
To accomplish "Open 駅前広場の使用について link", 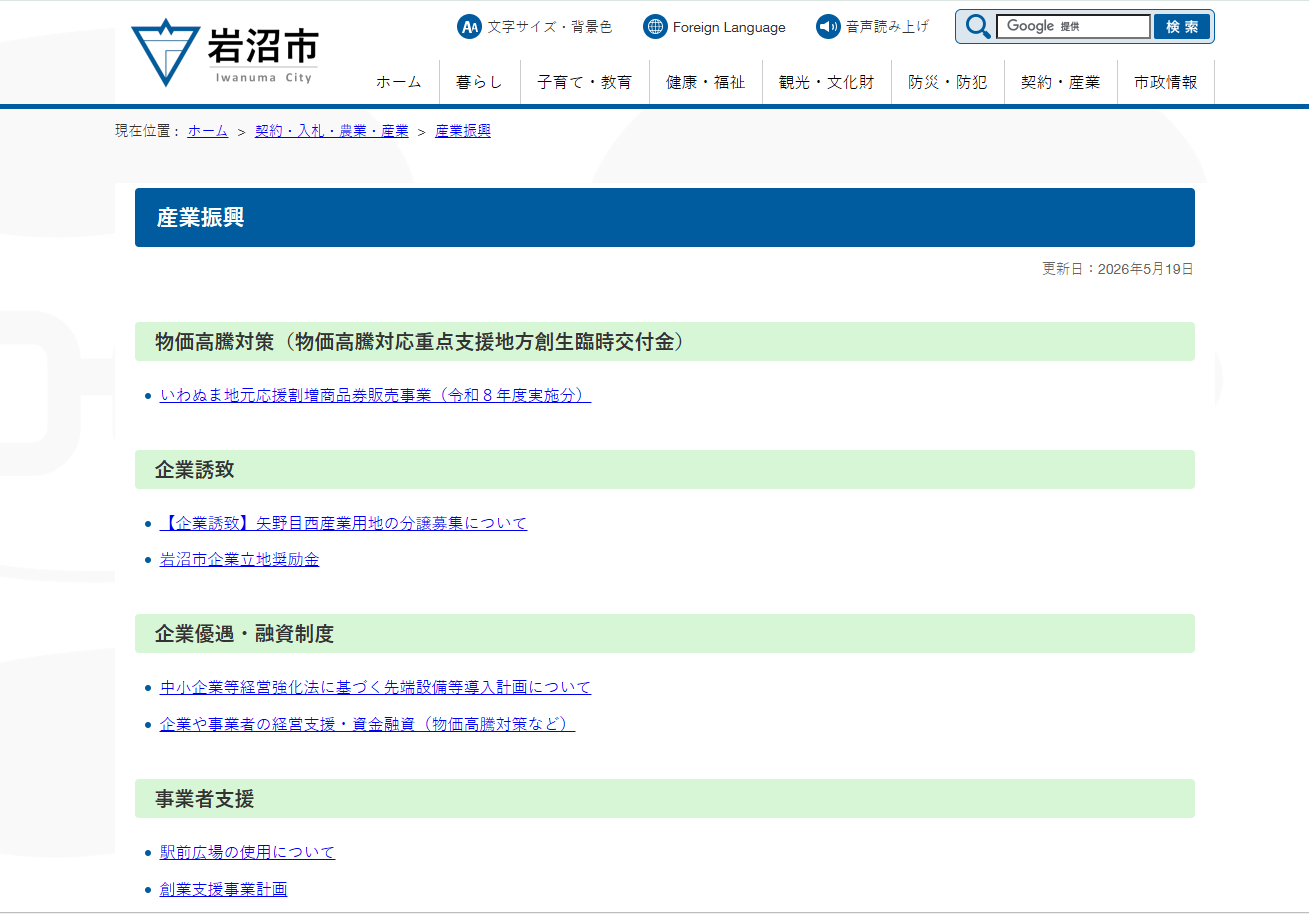I will 247,852.
